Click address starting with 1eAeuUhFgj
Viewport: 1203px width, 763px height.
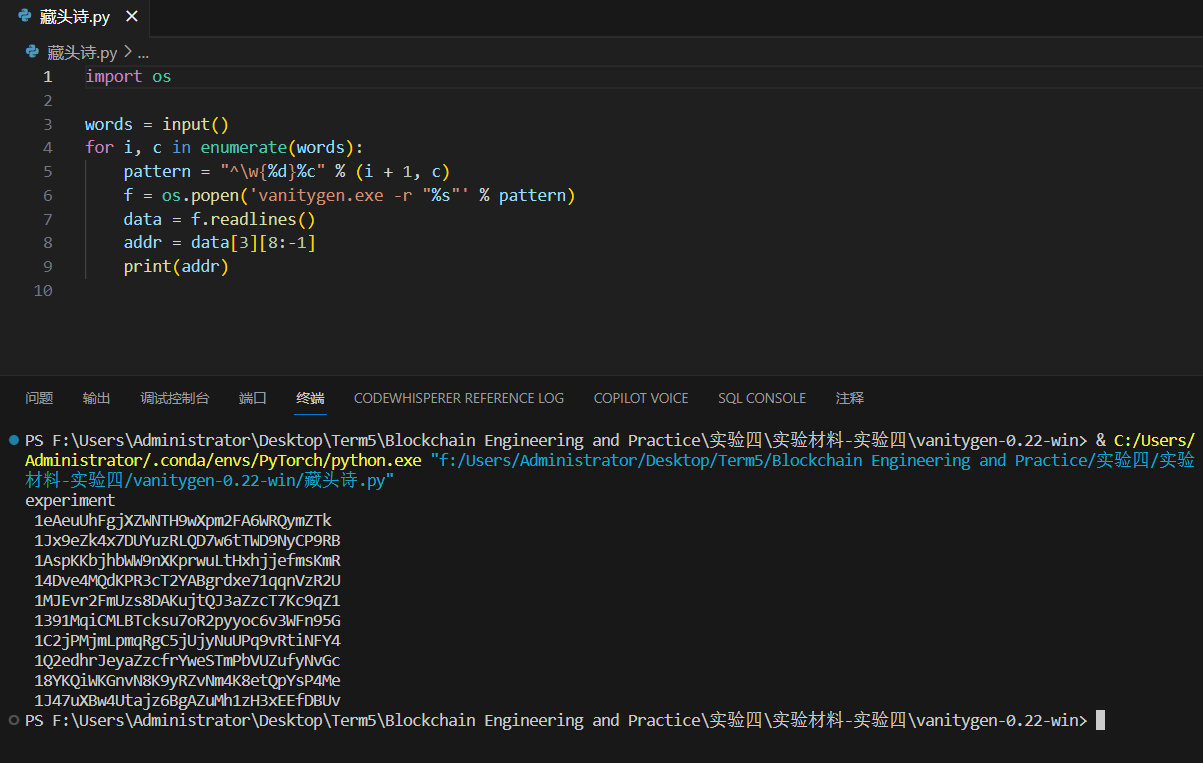click(x=183, y=520)
